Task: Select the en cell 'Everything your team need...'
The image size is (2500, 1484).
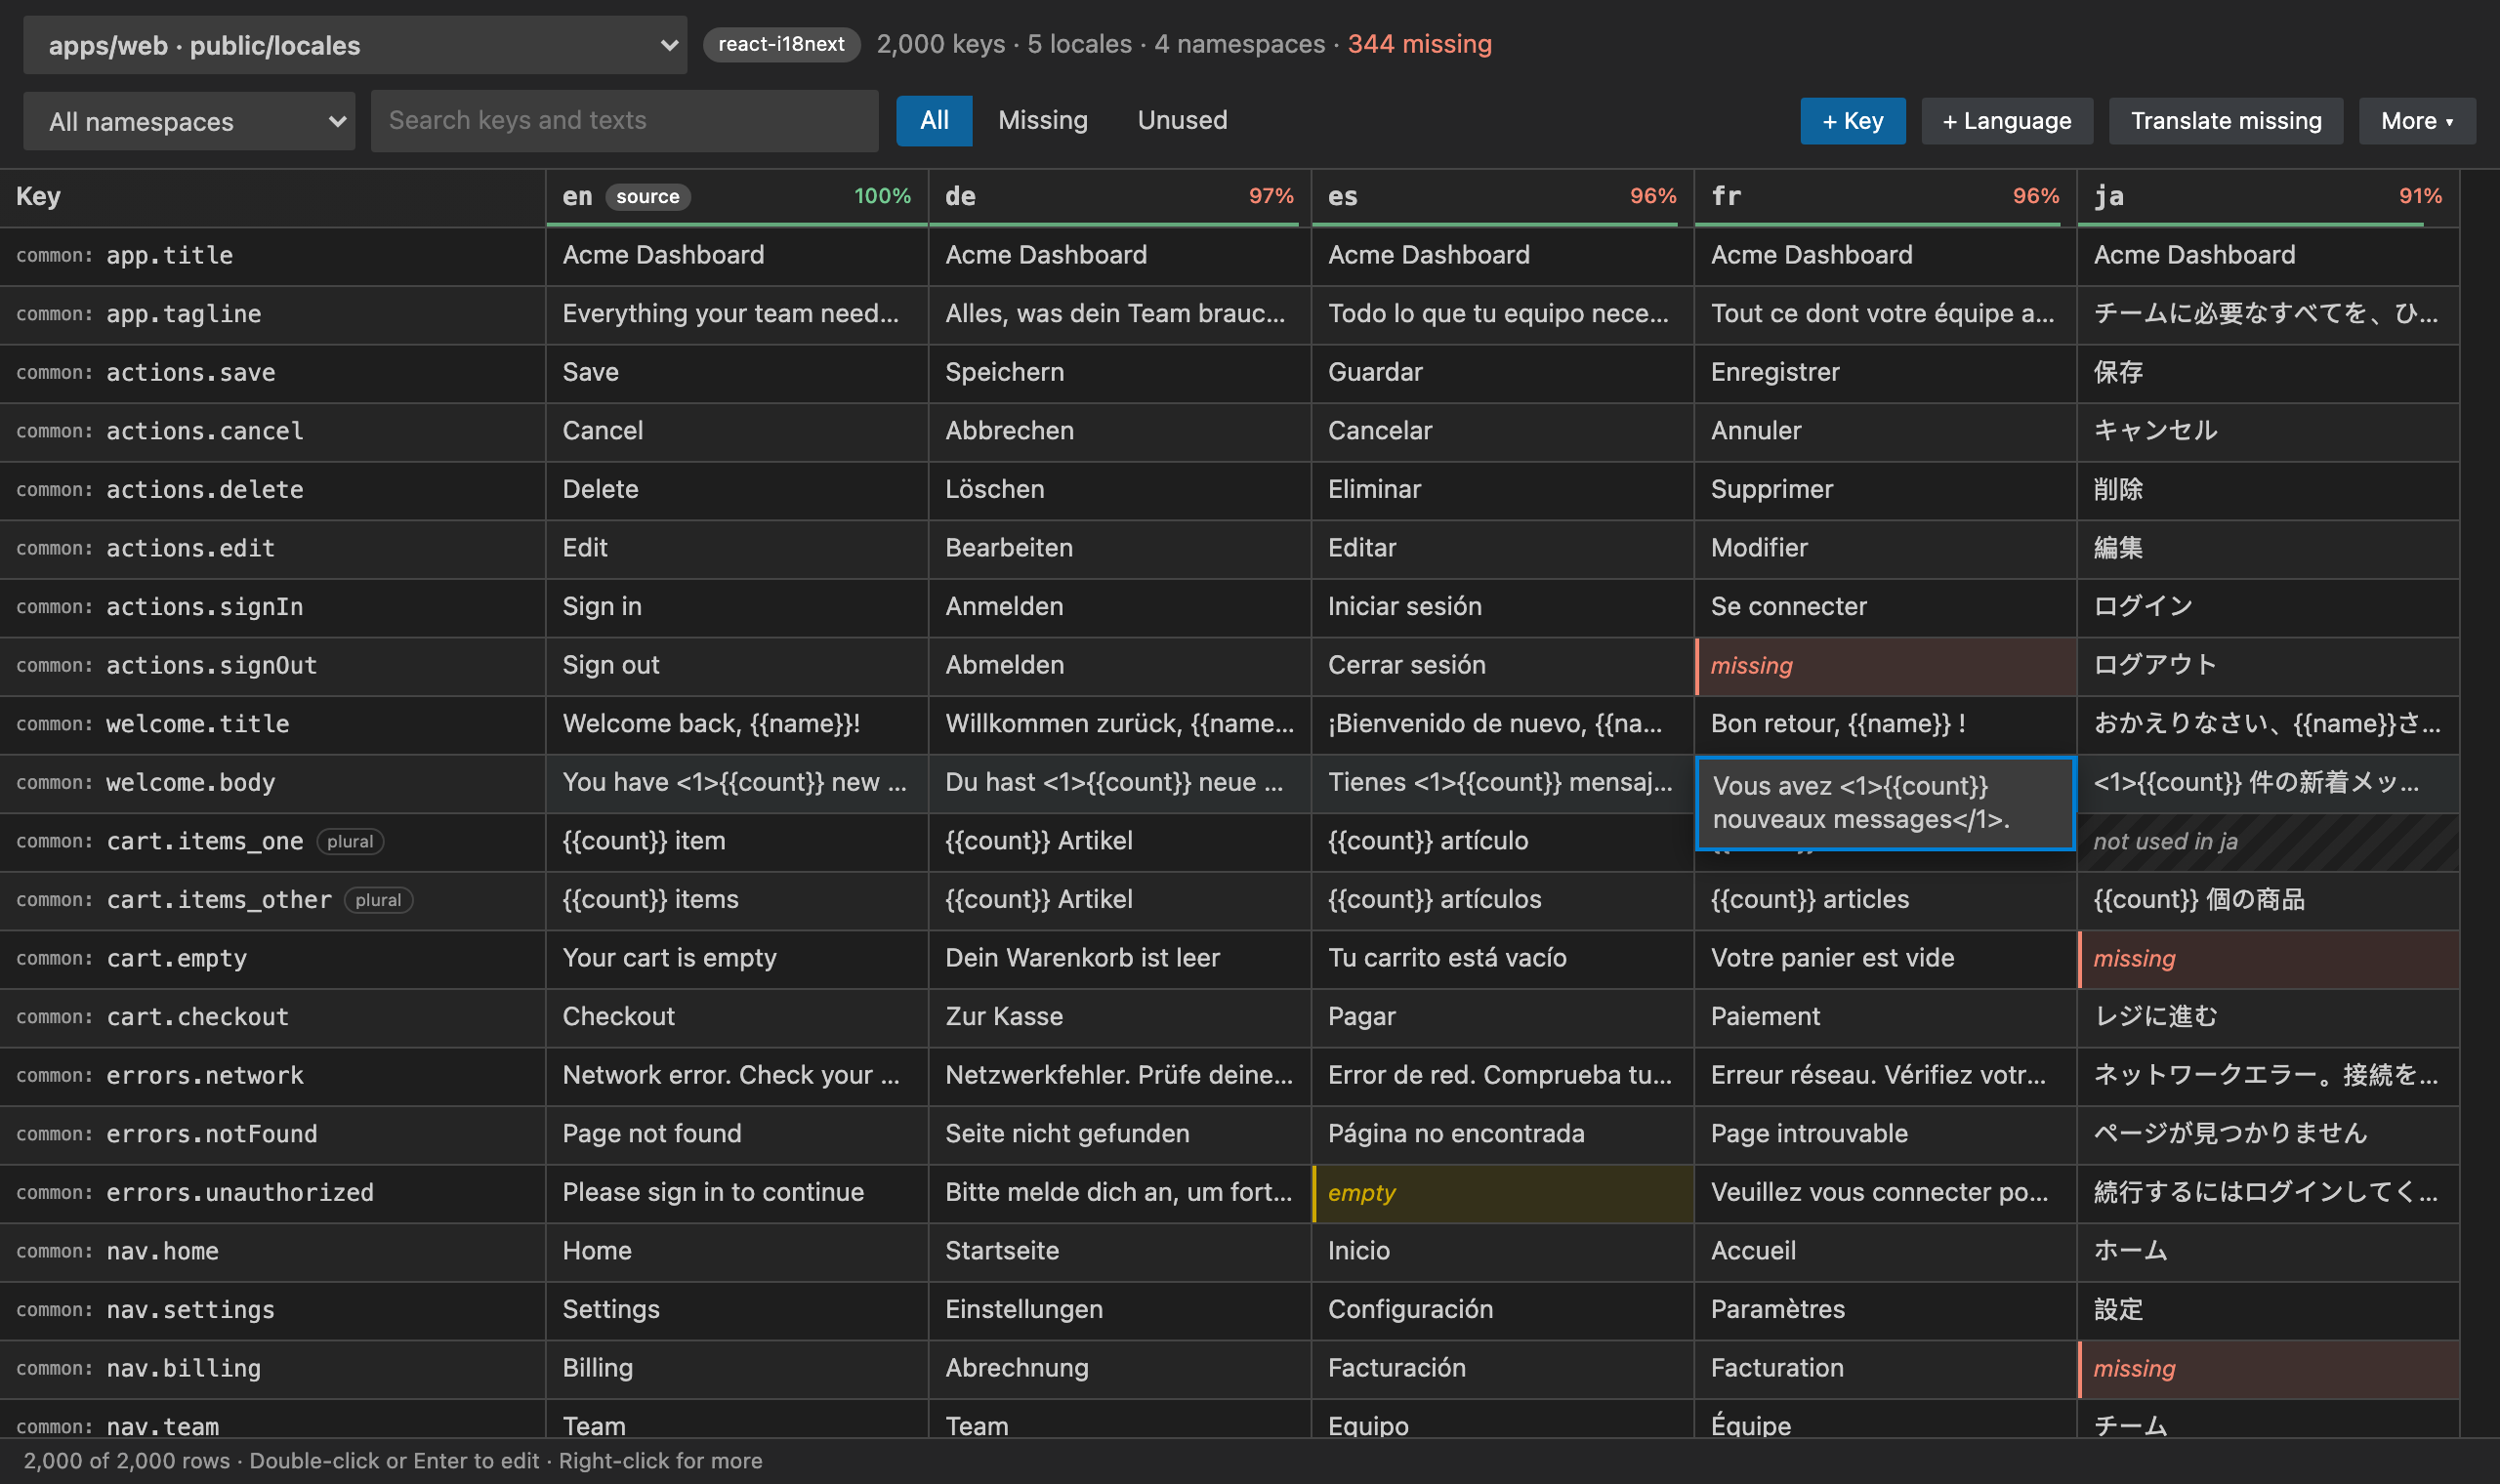Action: tap(737, 314)
